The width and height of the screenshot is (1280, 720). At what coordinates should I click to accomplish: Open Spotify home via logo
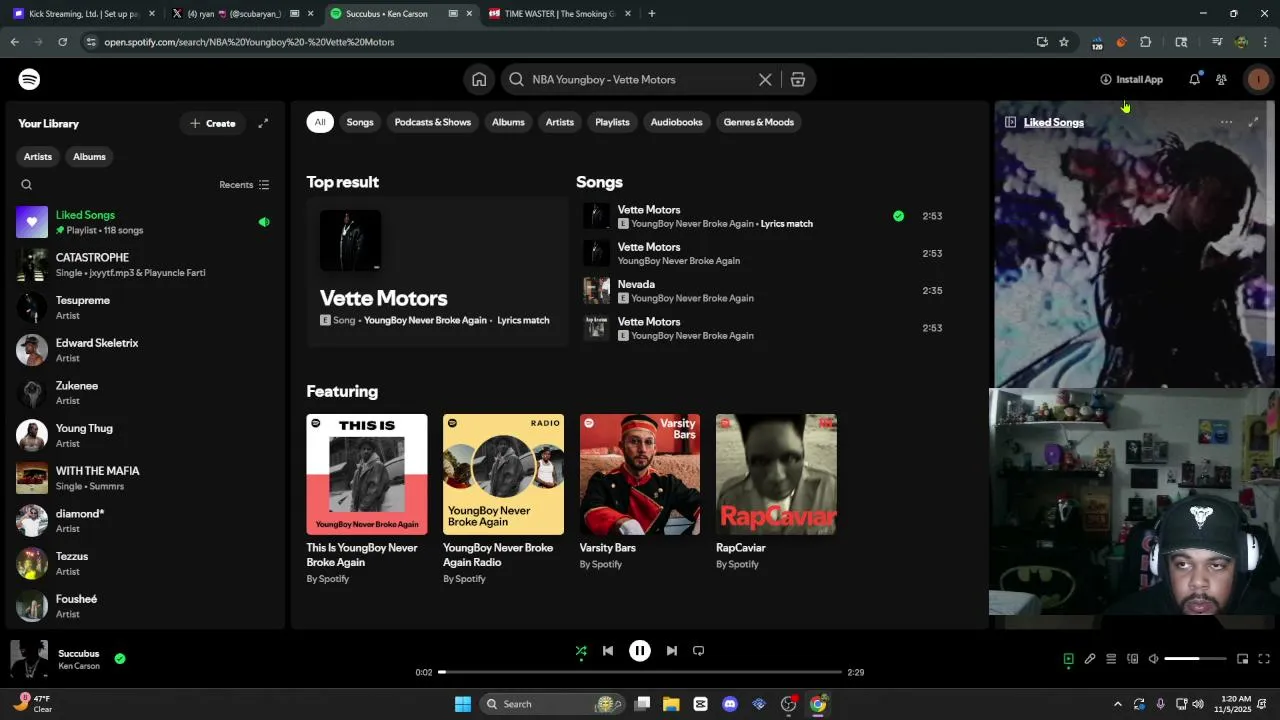coord(29,79)
